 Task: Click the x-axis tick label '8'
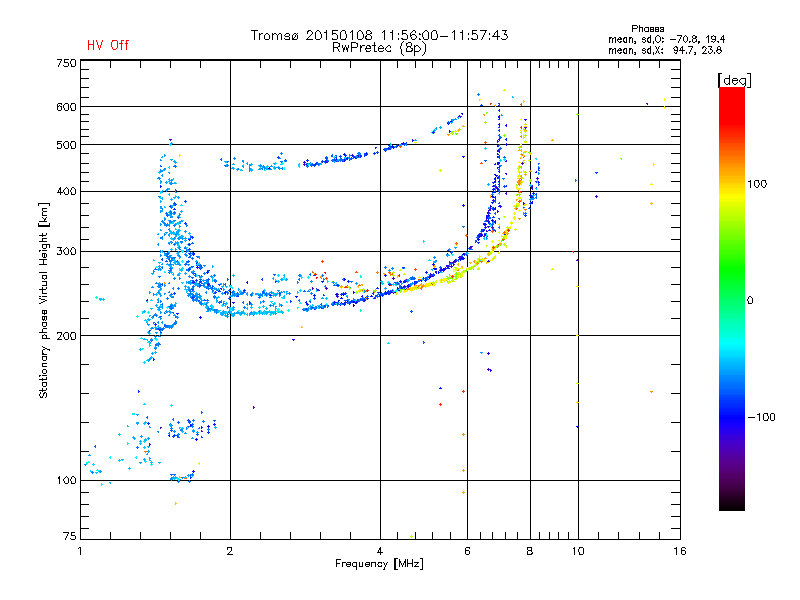point(530,551)
